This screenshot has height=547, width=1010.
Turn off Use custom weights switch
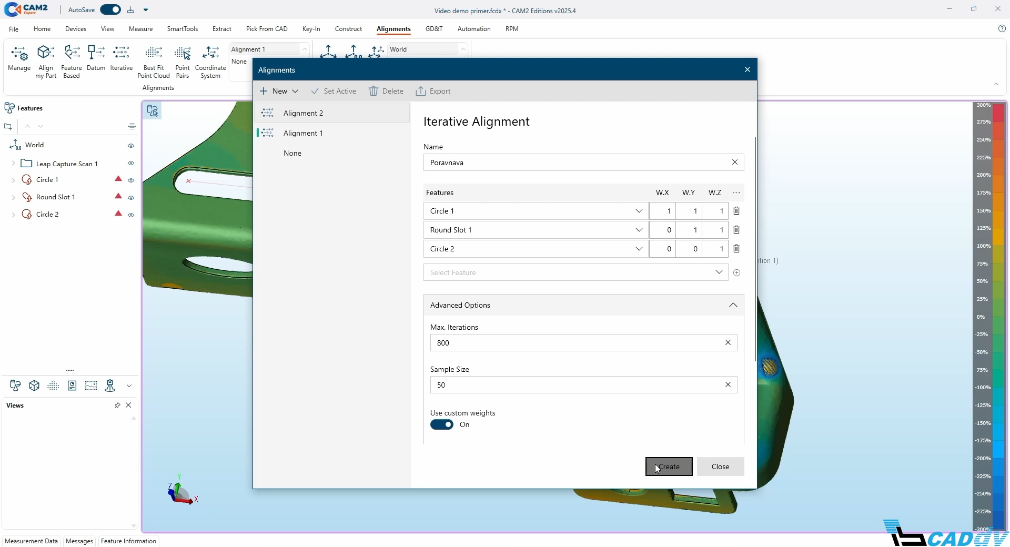pos(442,425)
